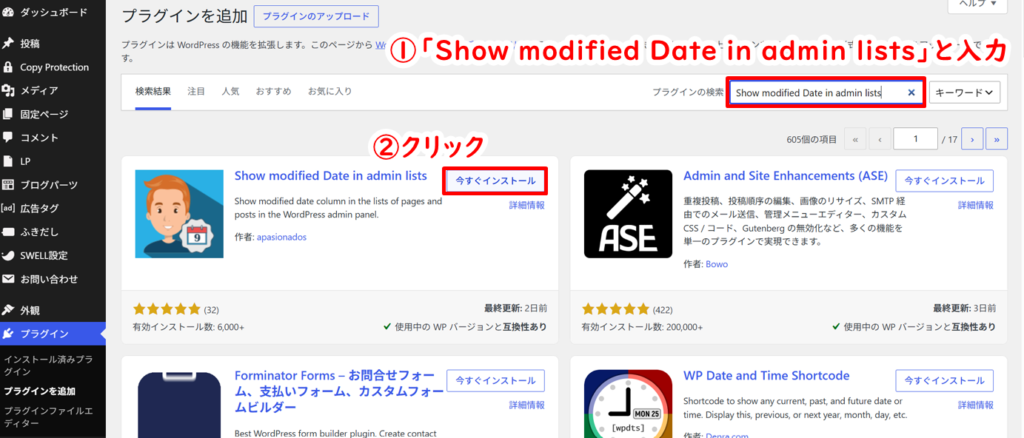The height and width of the screenshot is (438, 1024).
Task: Click the document icon beside LP
Action: 8,161
